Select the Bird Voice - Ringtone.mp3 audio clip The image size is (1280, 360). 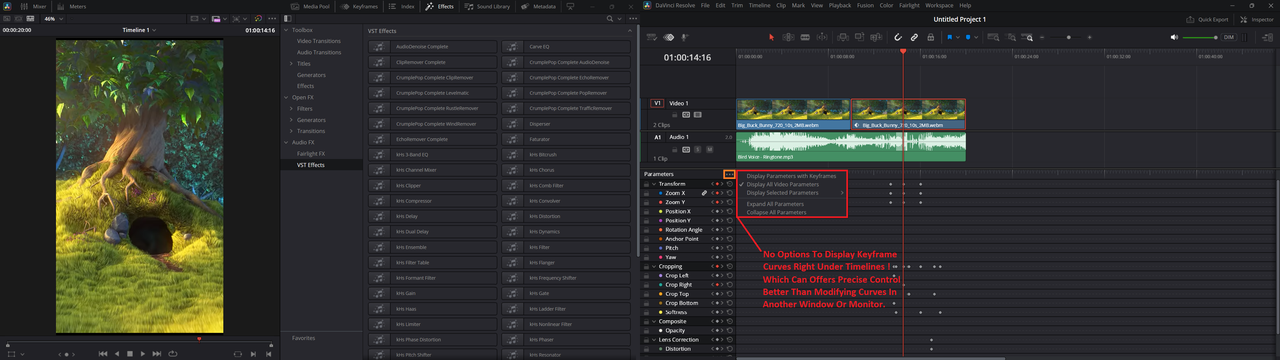pos(851,146)
